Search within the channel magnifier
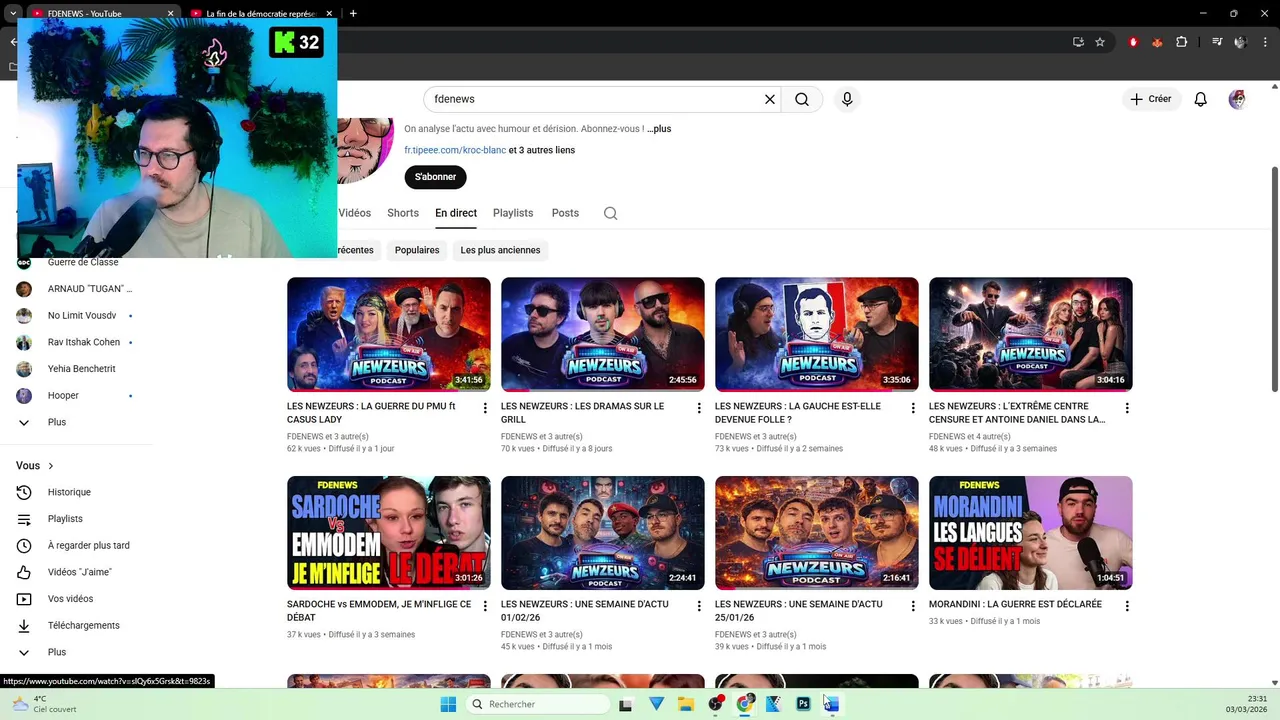 coord(611,213)
